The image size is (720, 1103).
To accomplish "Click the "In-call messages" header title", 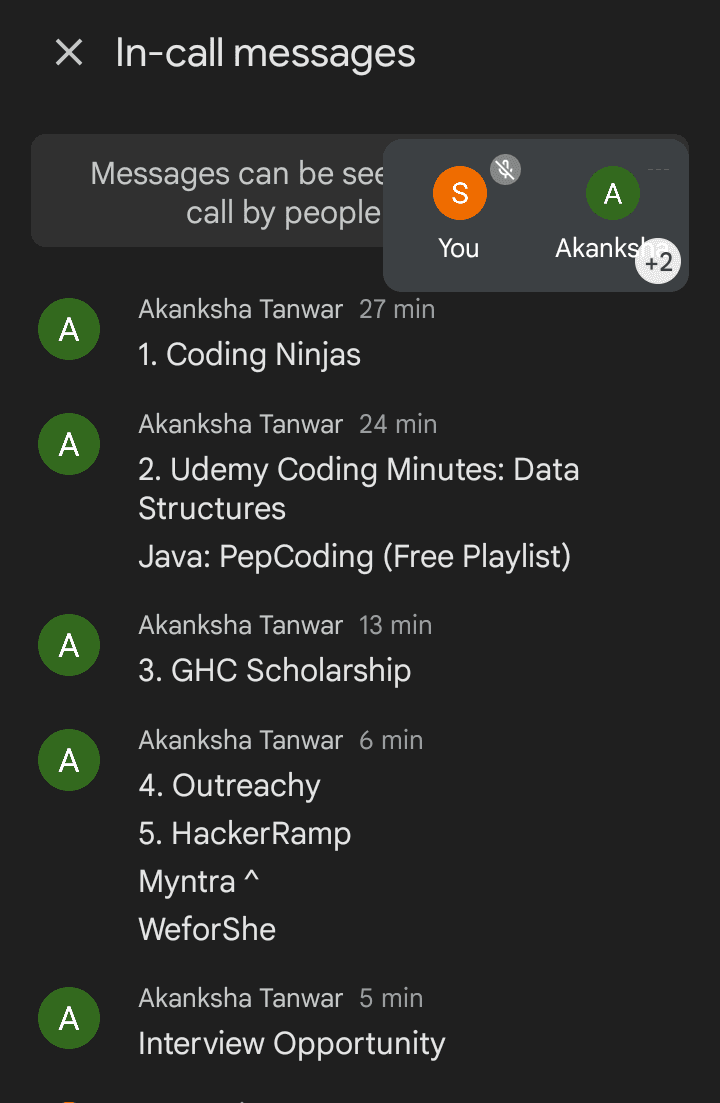I will 265,53.
